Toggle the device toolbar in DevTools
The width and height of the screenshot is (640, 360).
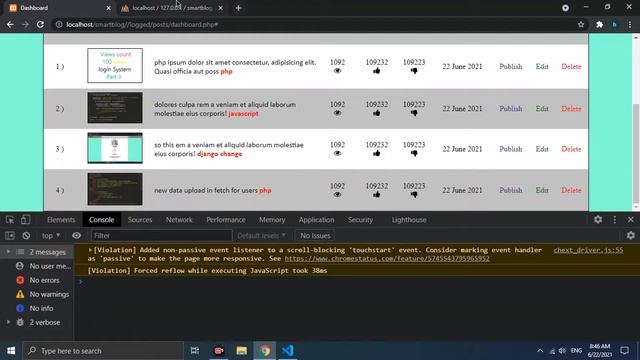tap(25, 220)
